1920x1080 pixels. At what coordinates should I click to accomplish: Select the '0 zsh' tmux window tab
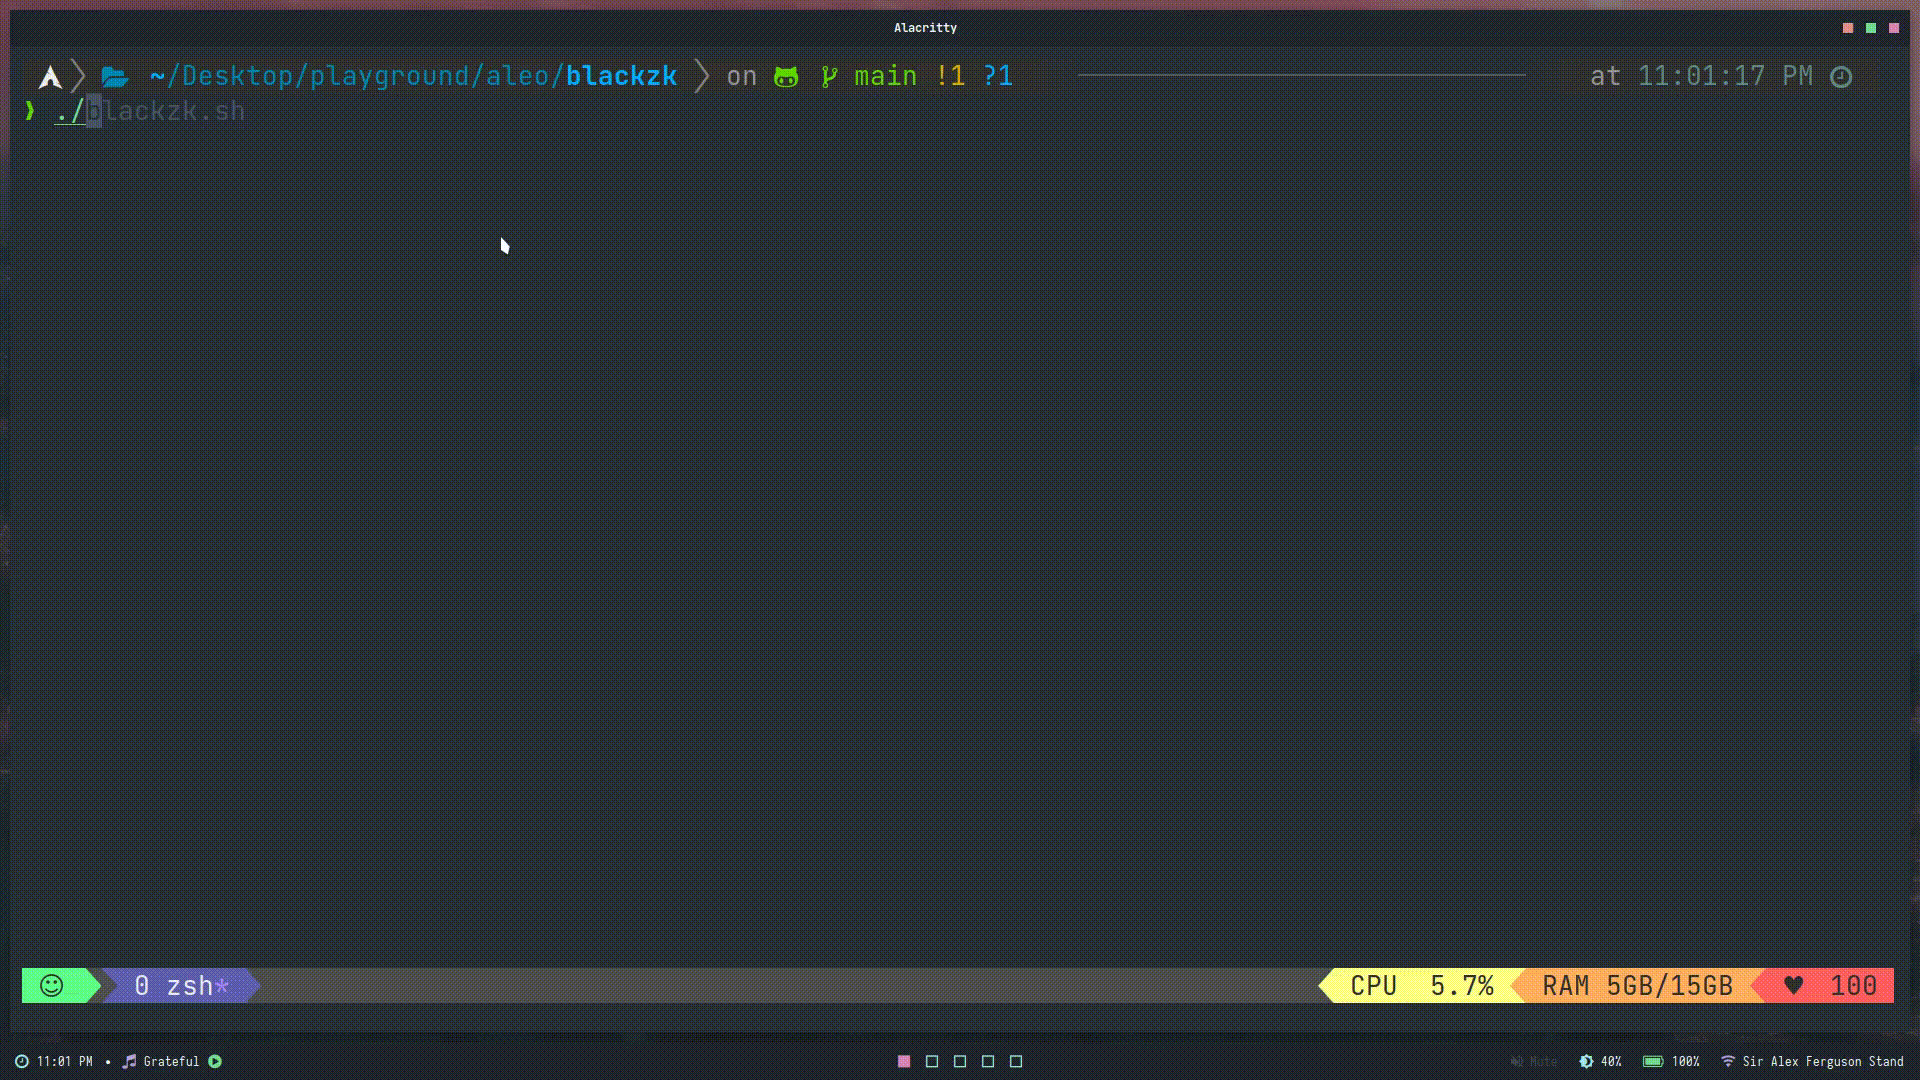coord(180,986)
